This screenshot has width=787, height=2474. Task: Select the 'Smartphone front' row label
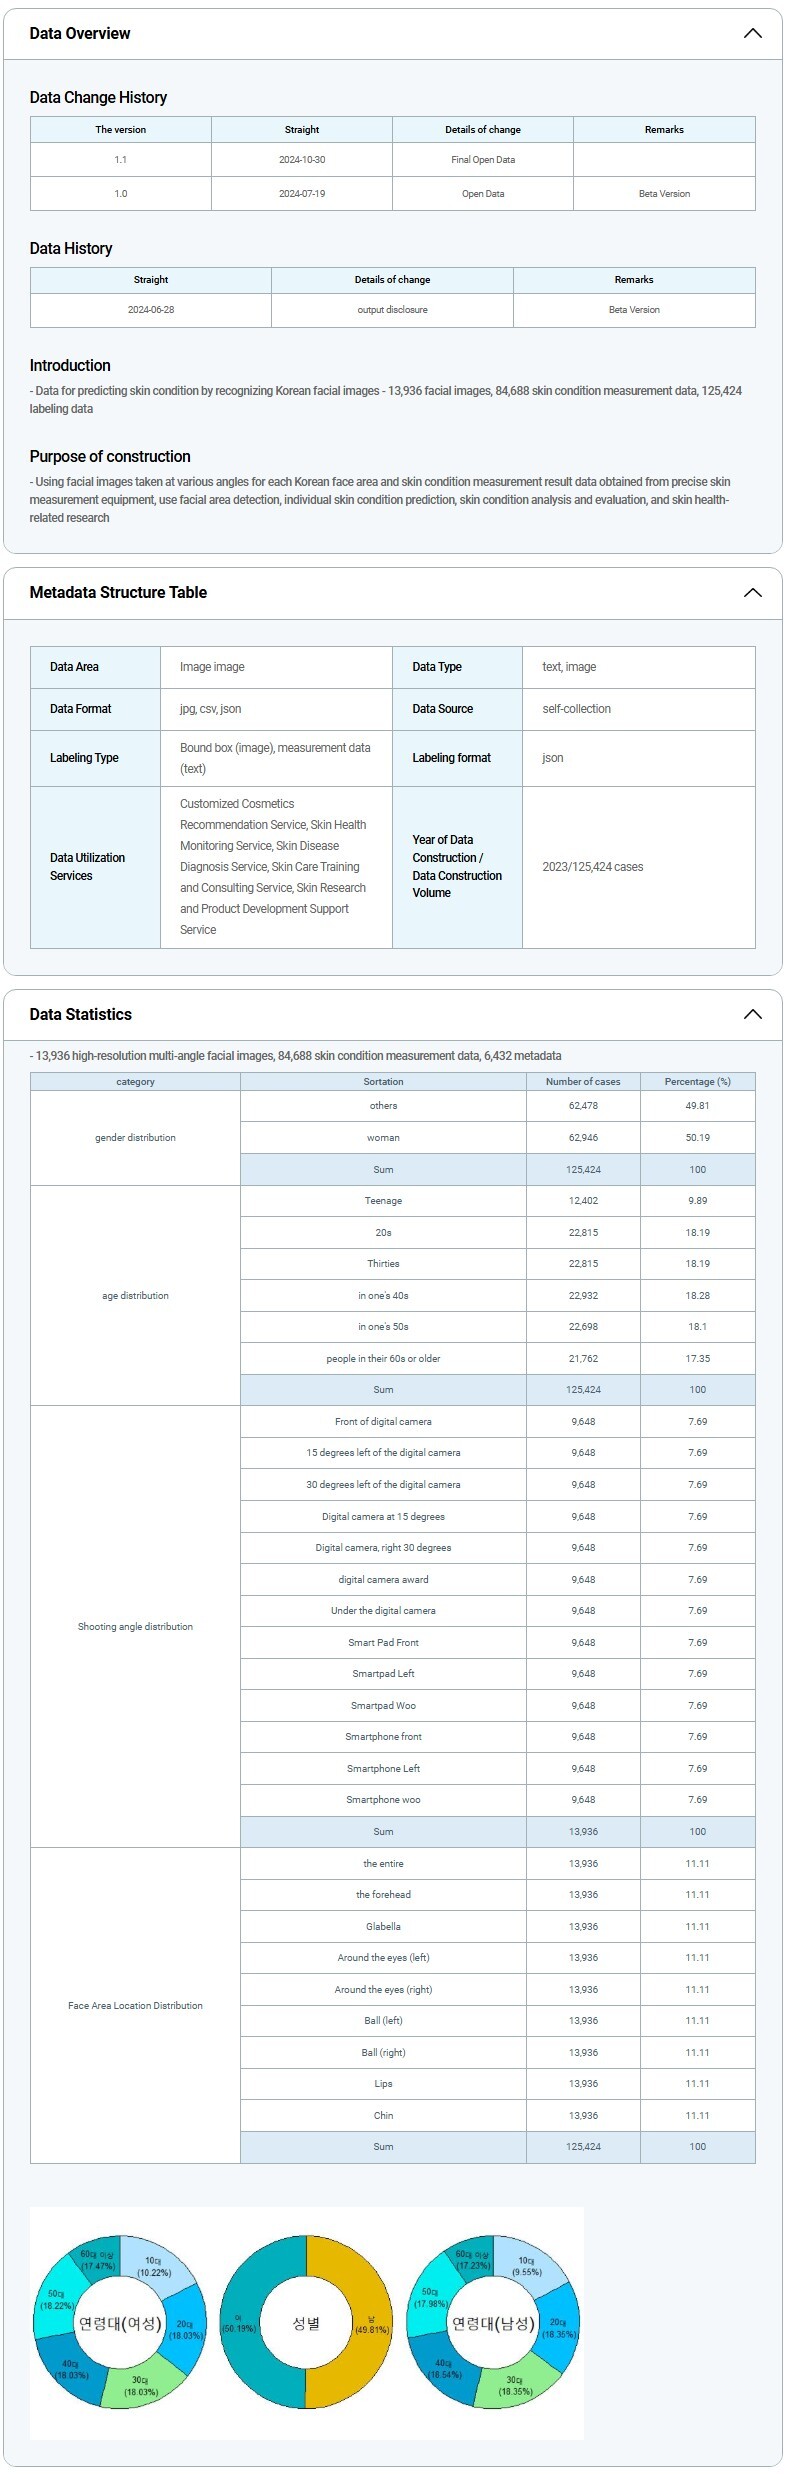(383, 1737)
